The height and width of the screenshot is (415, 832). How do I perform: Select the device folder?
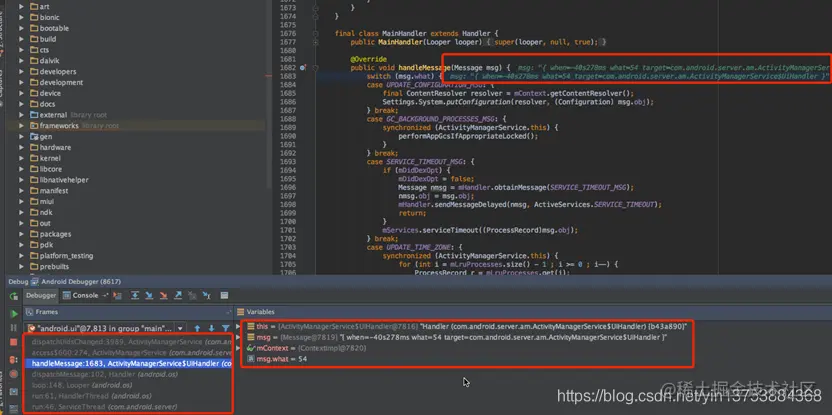click(45, 93)
